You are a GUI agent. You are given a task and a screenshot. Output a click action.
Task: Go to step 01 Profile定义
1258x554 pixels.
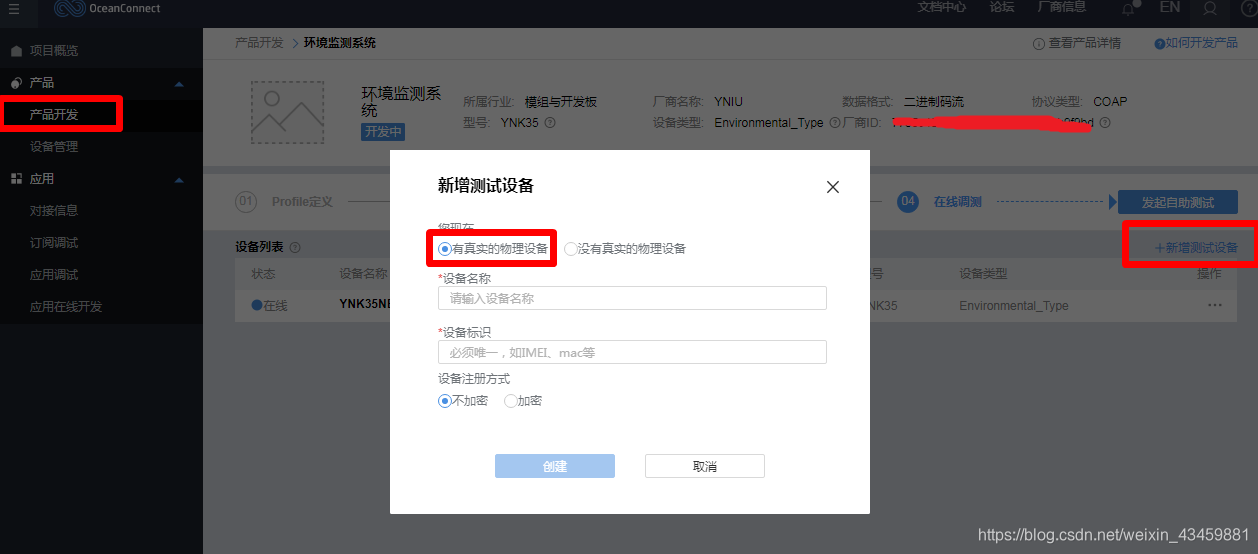(x=285, y=202)
